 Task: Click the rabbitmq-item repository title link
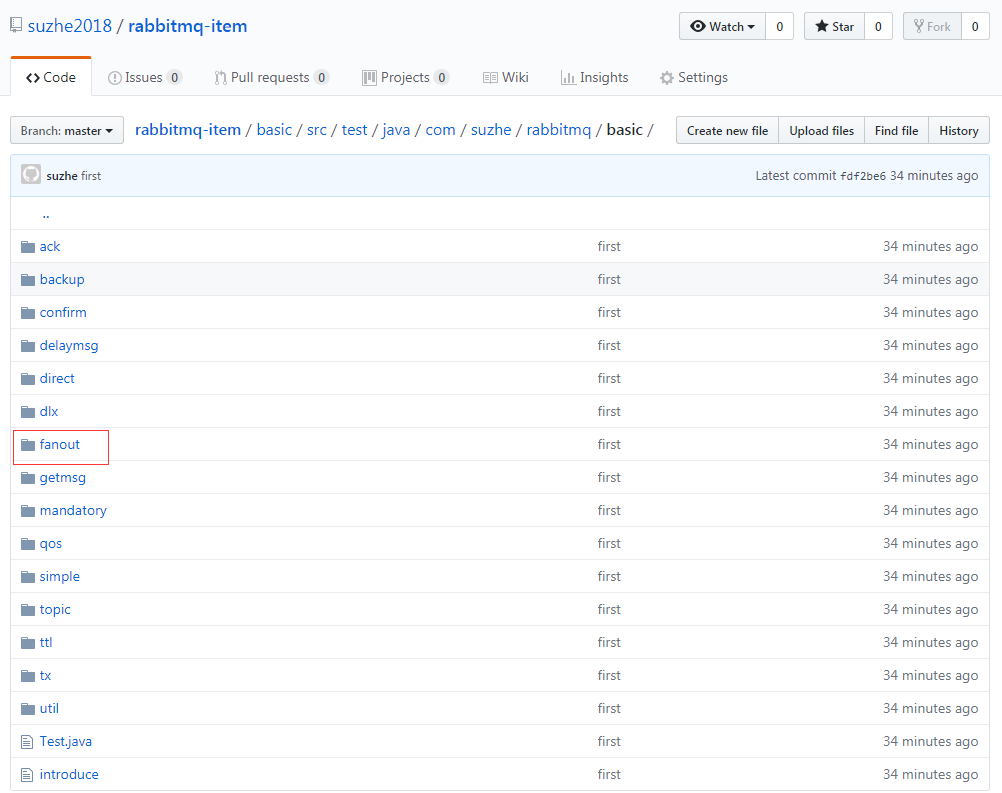click(188, 26)
